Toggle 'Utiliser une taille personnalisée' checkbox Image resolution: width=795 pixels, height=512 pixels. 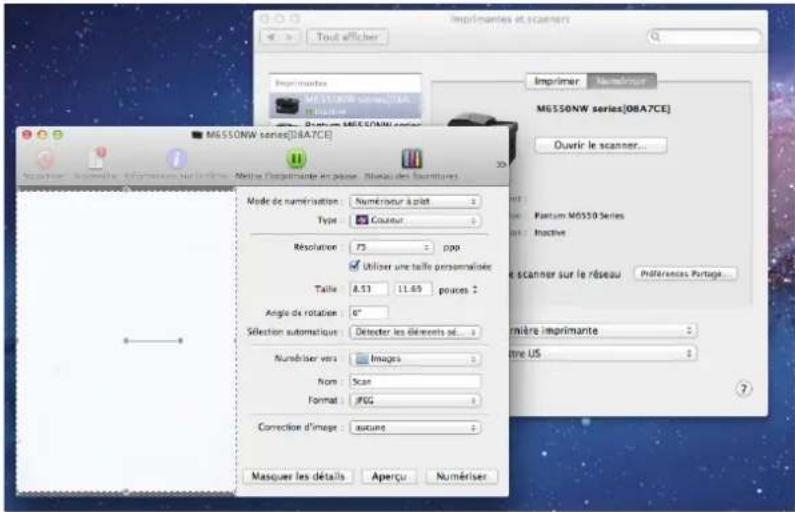[354, 266]
